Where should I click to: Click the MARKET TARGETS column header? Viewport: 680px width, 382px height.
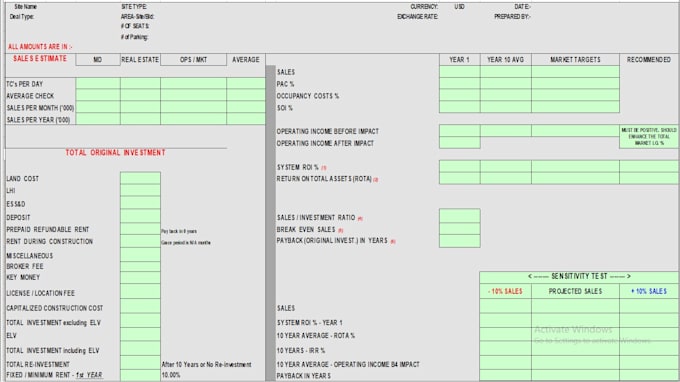coord(575,60)
